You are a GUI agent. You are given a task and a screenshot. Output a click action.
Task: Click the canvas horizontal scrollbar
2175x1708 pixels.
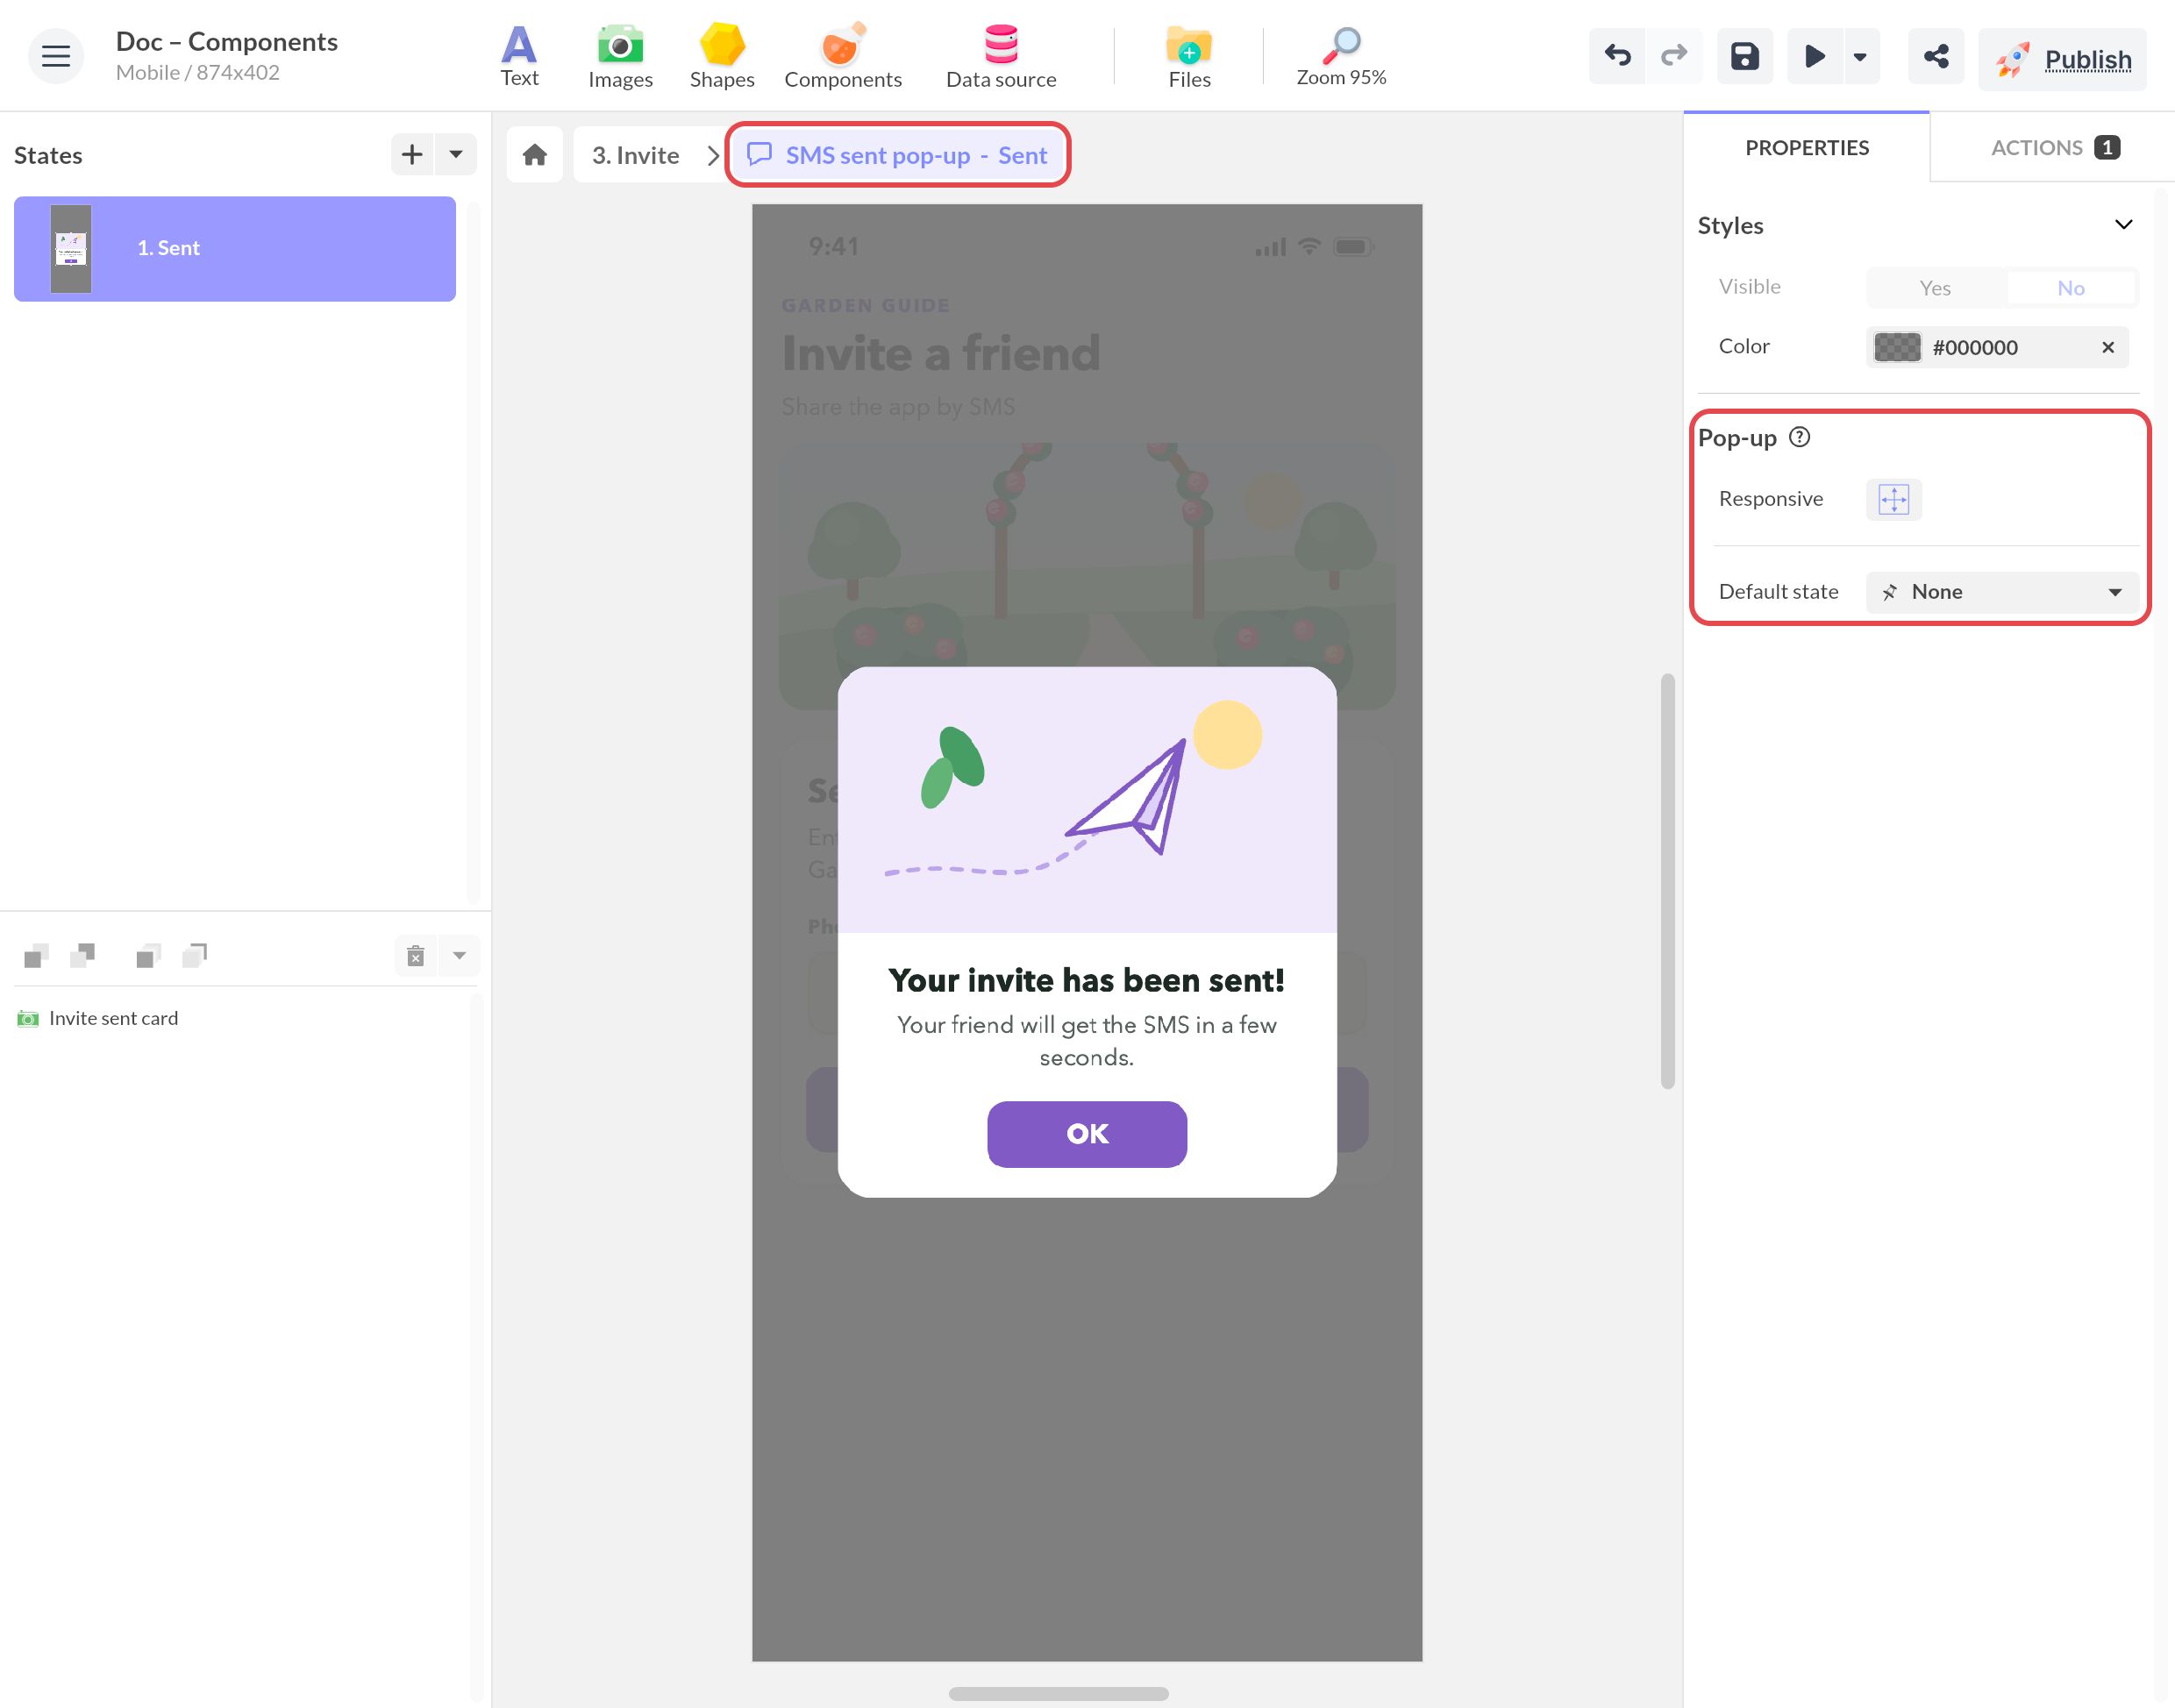pyautogui.click(x=1058, y=1693)
